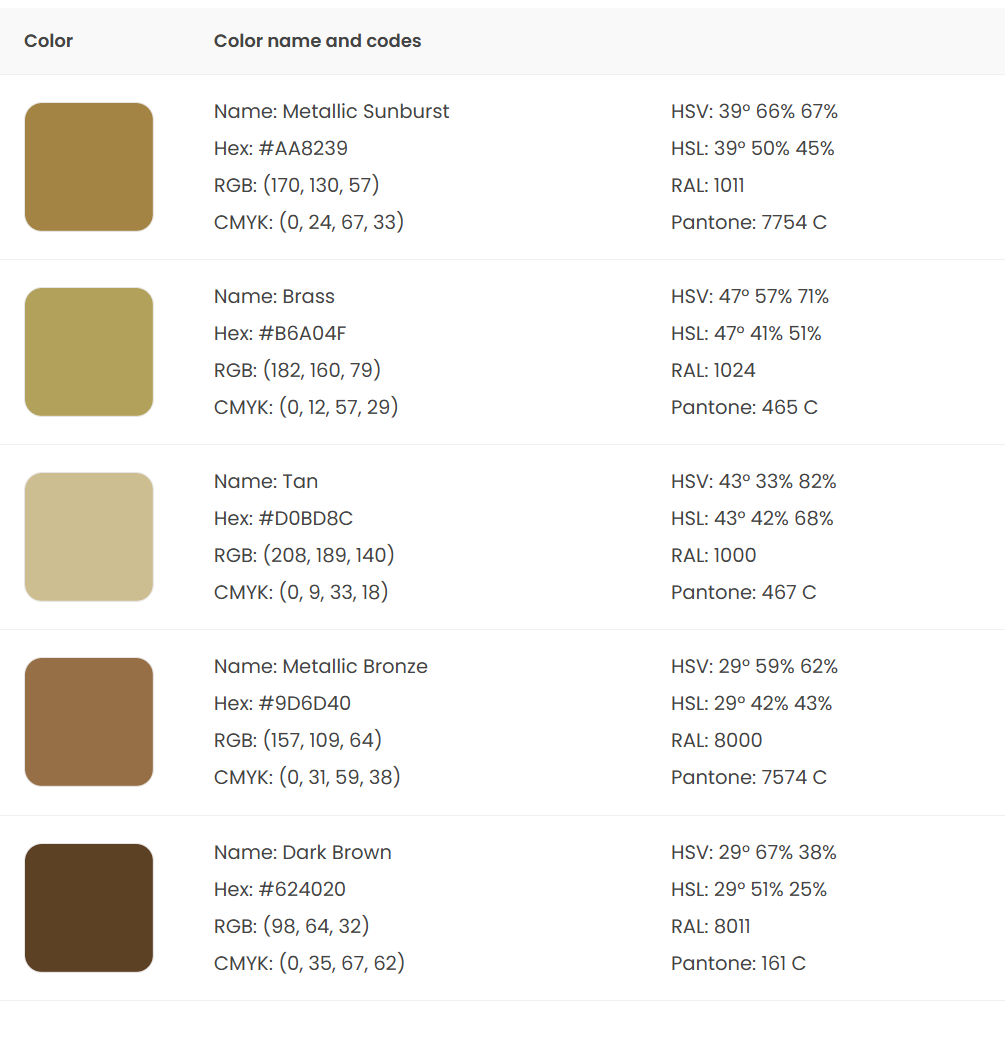Viewport: 1005px width, 1038px height.
Task: Click the Dark Brown color swatch
Action: point(89,908)
